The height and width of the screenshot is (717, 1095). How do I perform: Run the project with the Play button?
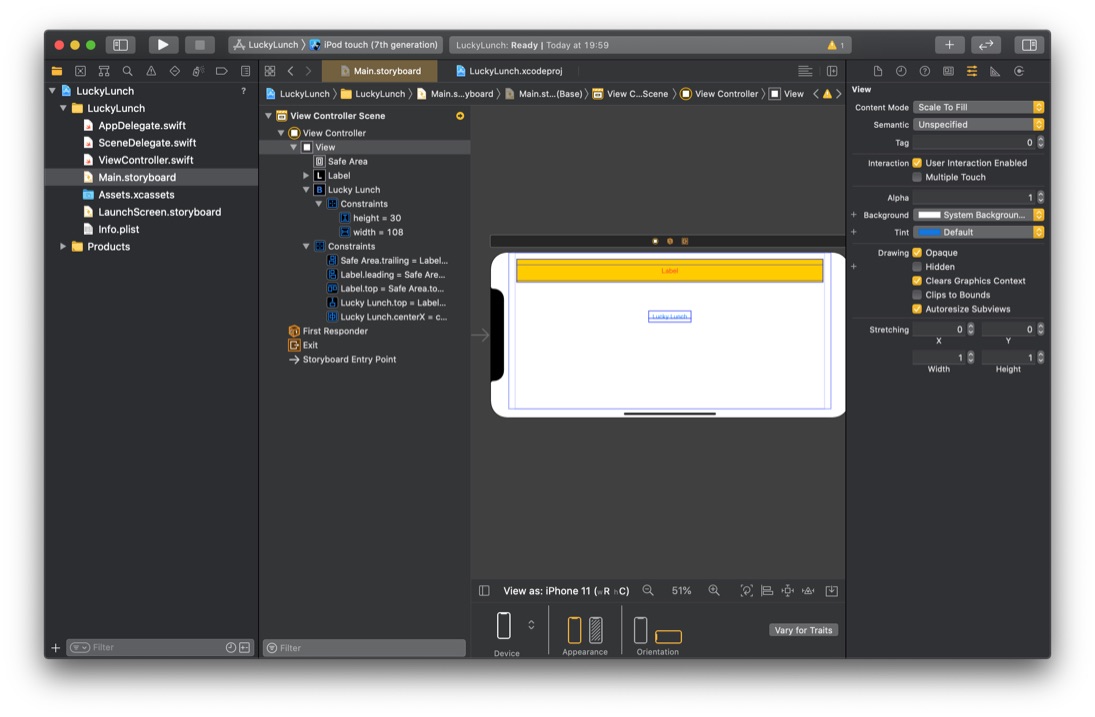pos(163,45)
